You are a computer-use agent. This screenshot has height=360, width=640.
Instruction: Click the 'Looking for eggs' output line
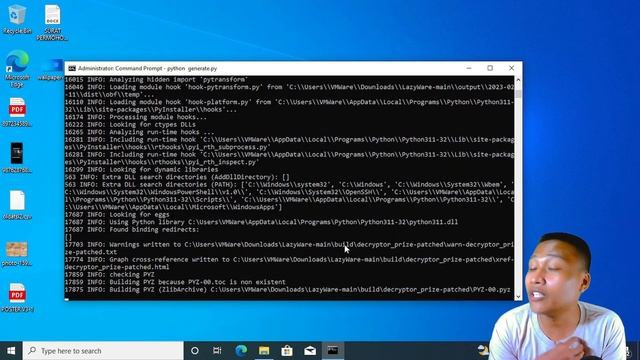coord(117,215)
